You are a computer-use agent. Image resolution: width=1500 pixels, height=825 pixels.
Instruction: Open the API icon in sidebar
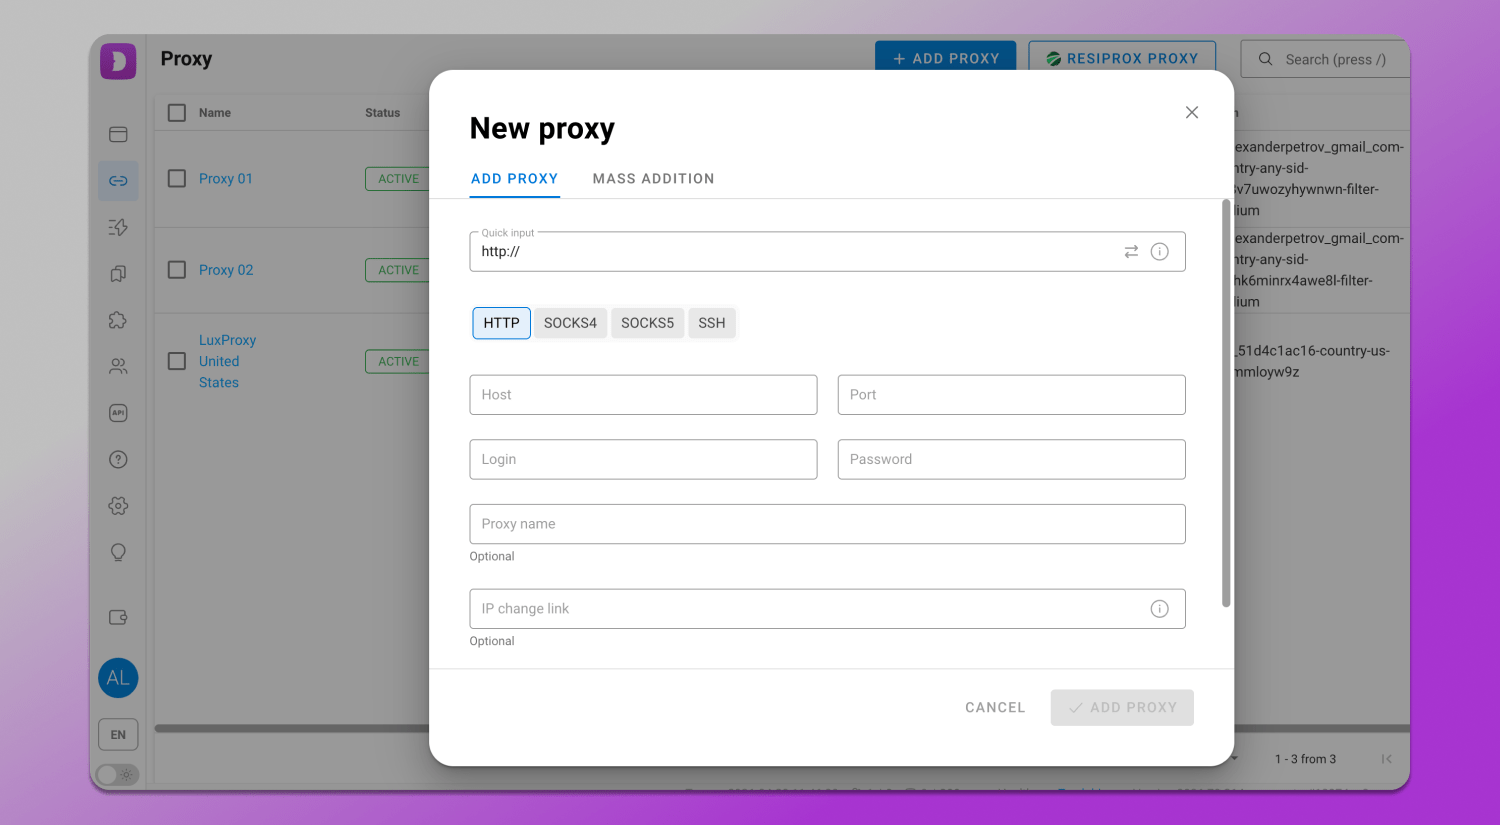point(118,413)
